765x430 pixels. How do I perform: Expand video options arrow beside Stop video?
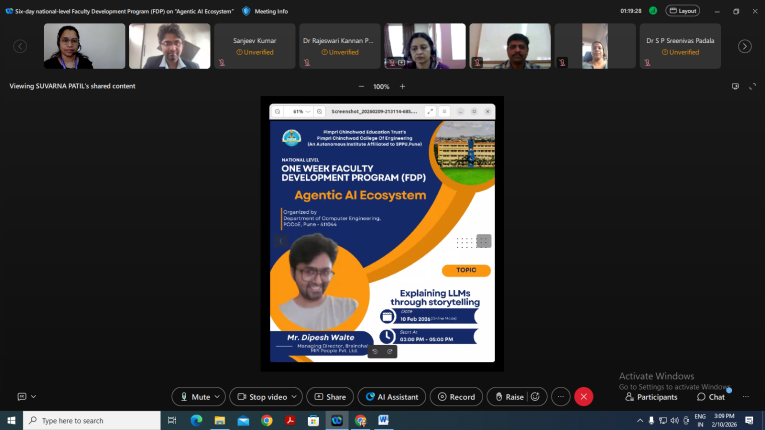tap(296, 397)
